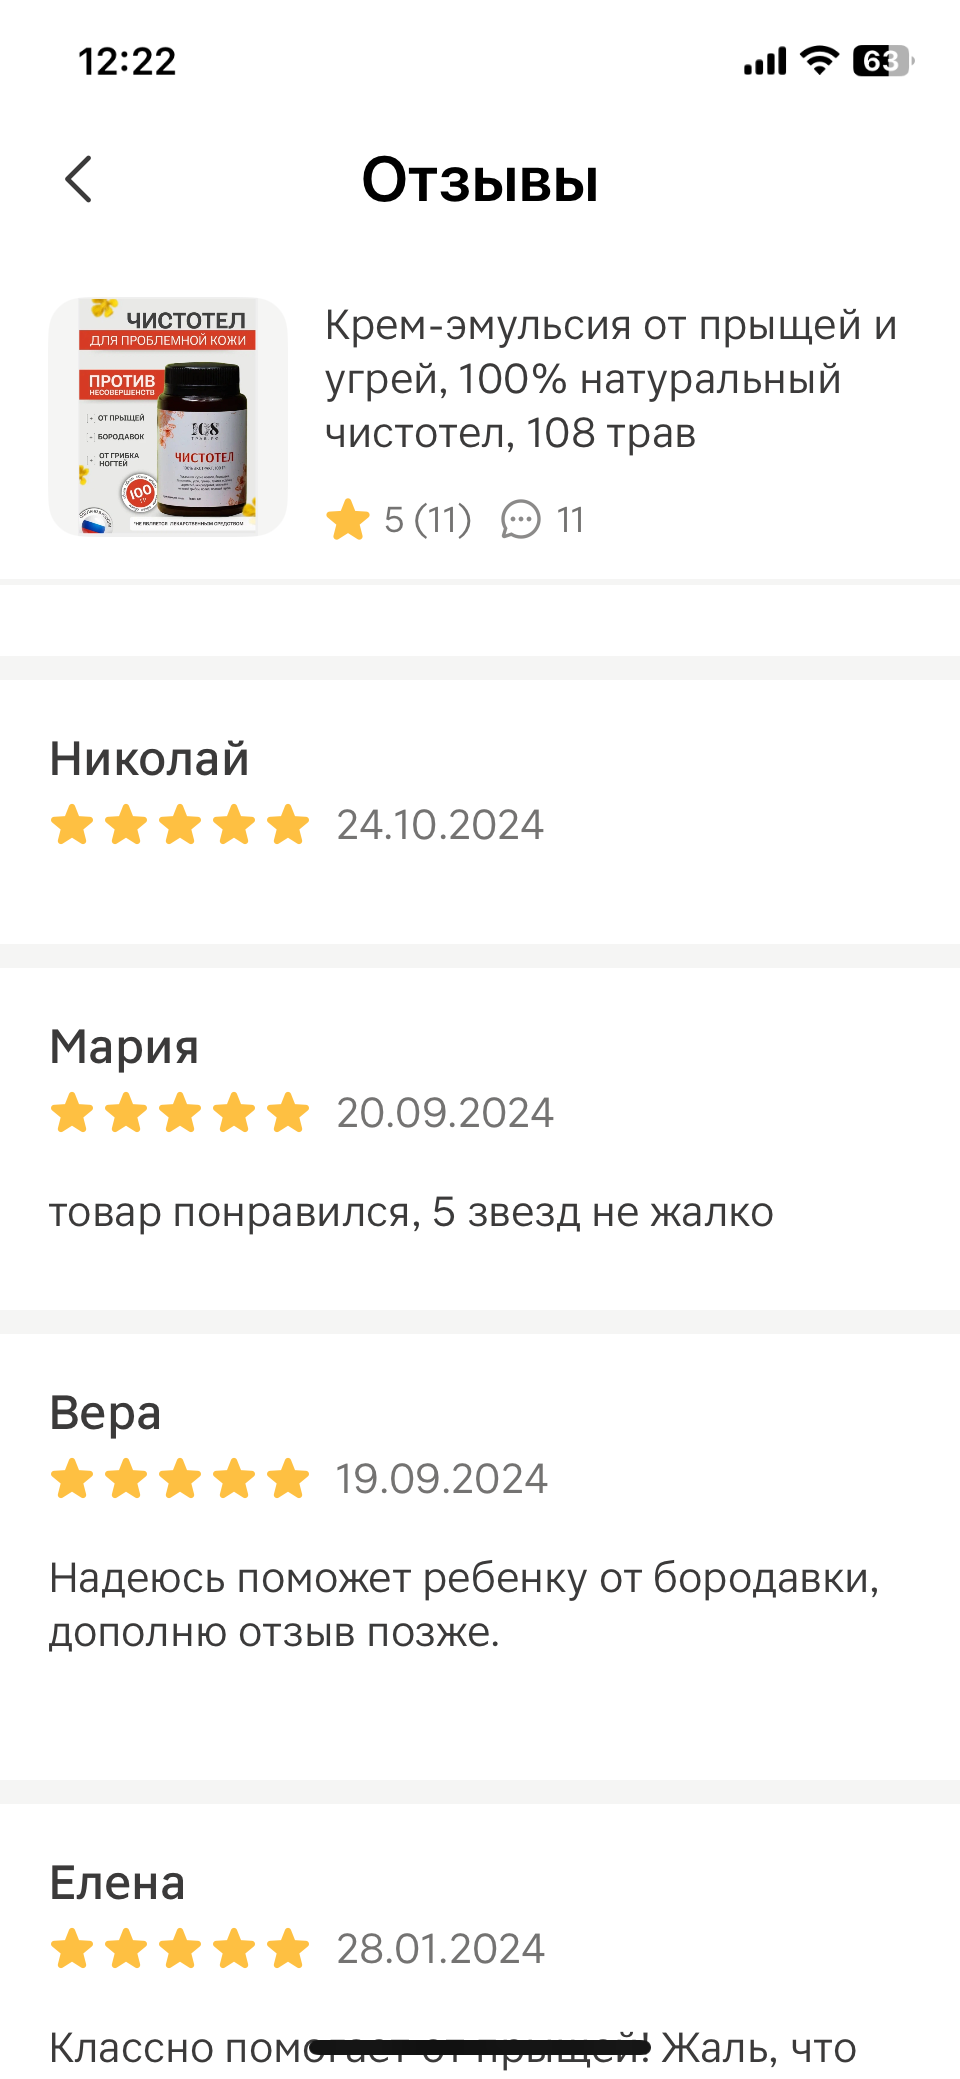This screenshot has width=960, height=2079.
Task: Tap the Wi-Fi status icon
Action: (820, 62)
